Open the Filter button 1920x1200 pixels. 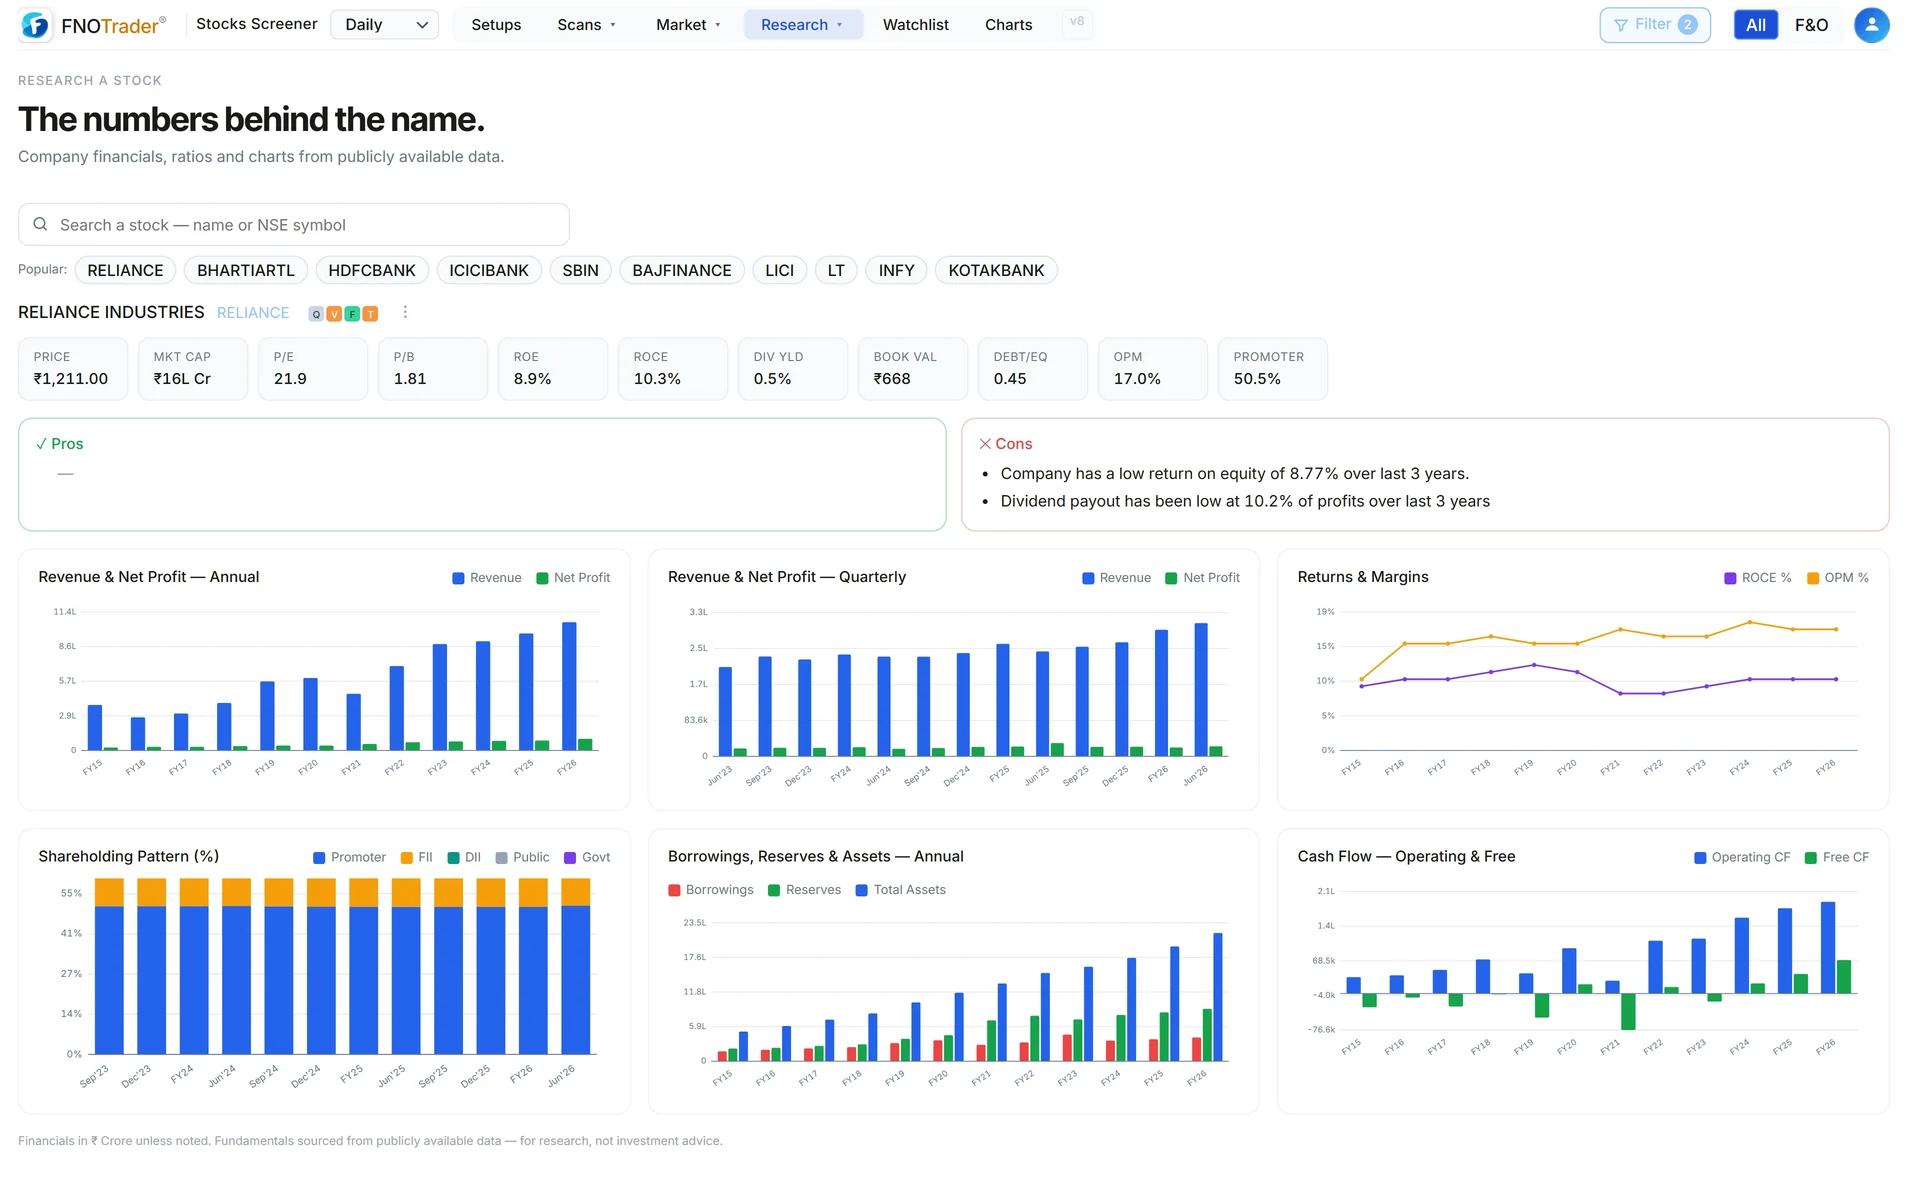click(1655, 25)
